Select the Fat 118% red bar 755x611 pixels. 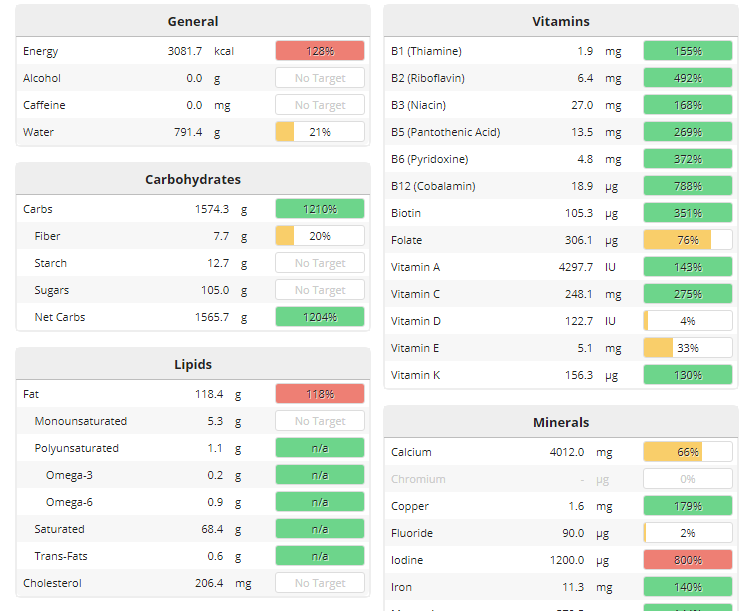pos(320,394)
